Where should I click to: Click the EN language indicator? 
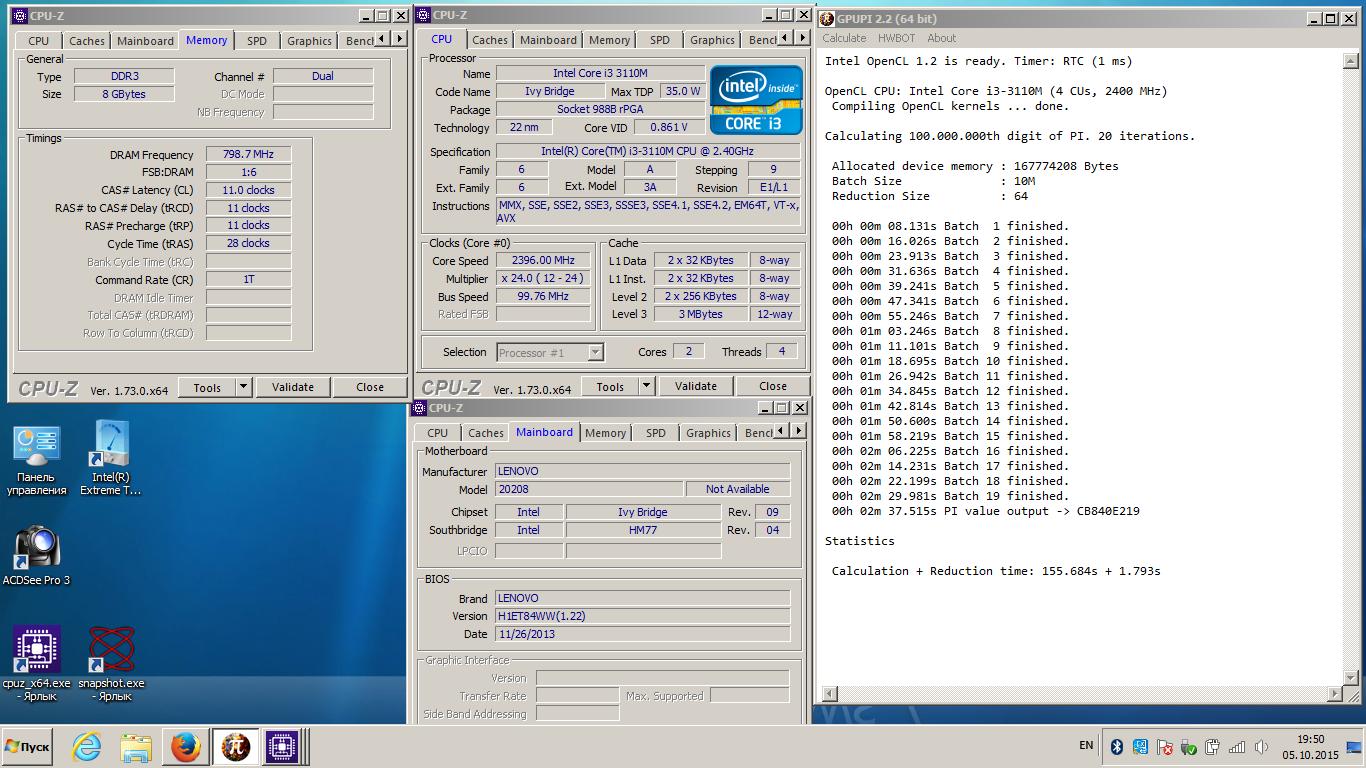(1086, 746)
